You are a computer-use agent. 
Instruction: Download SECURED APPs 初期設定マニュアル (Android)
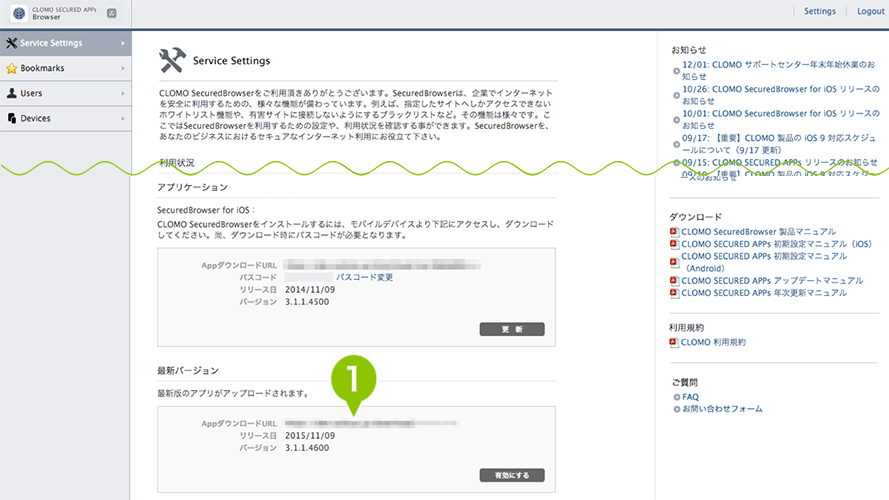pyautogui.click(x=764, y=262)
